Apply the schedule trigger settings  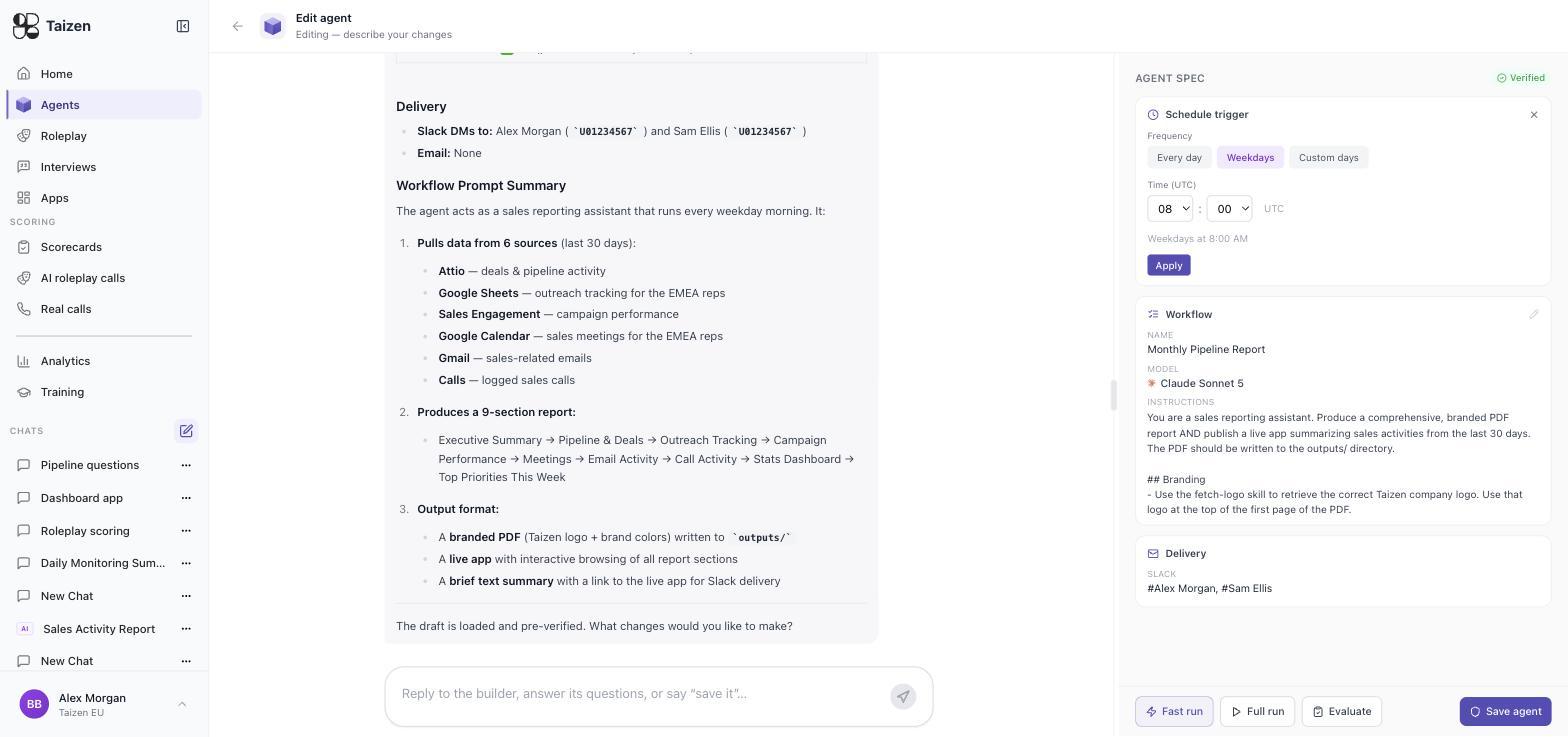1168,266
